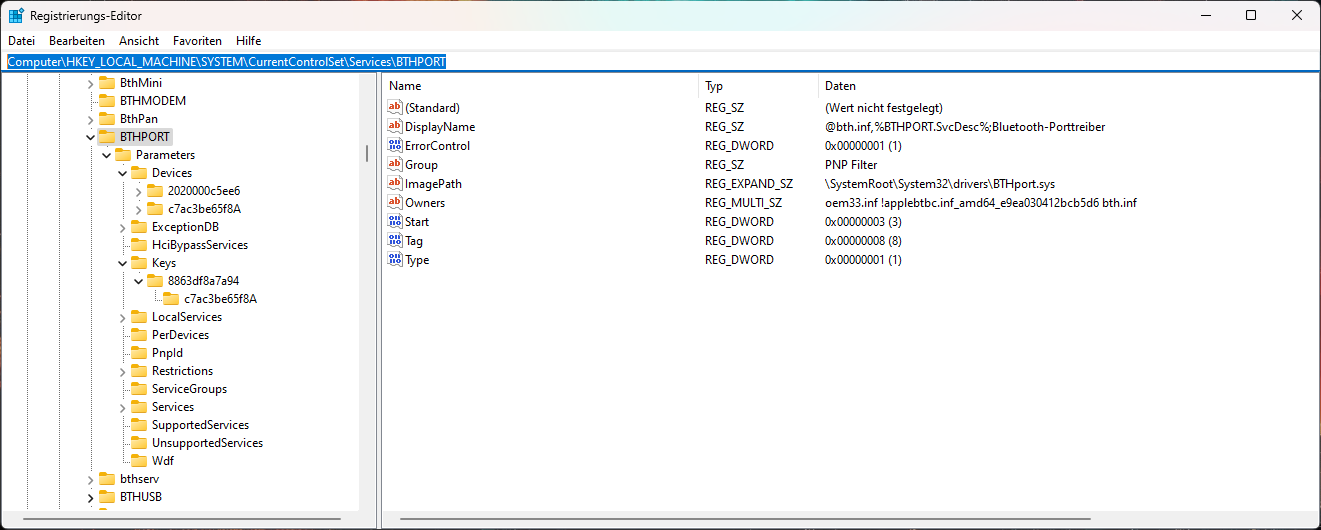This screenshot has height=530, width=1321.
Task: Click the Devices folder icon
Action: (x=139, y=173)
